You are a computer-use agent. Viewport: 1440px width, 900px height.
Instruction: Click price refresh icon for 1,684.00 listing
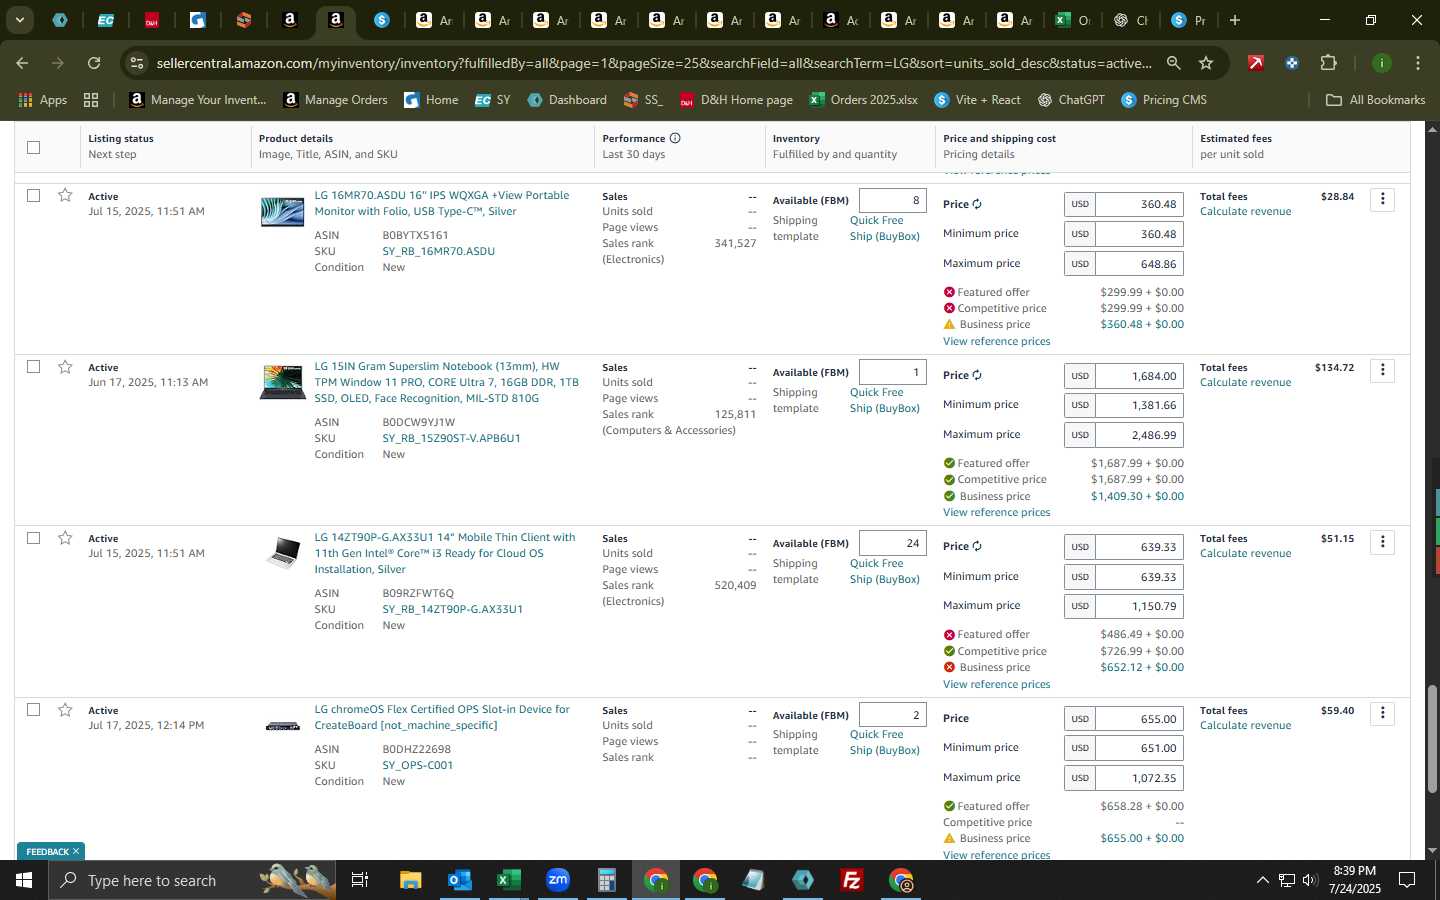point(977,375)
